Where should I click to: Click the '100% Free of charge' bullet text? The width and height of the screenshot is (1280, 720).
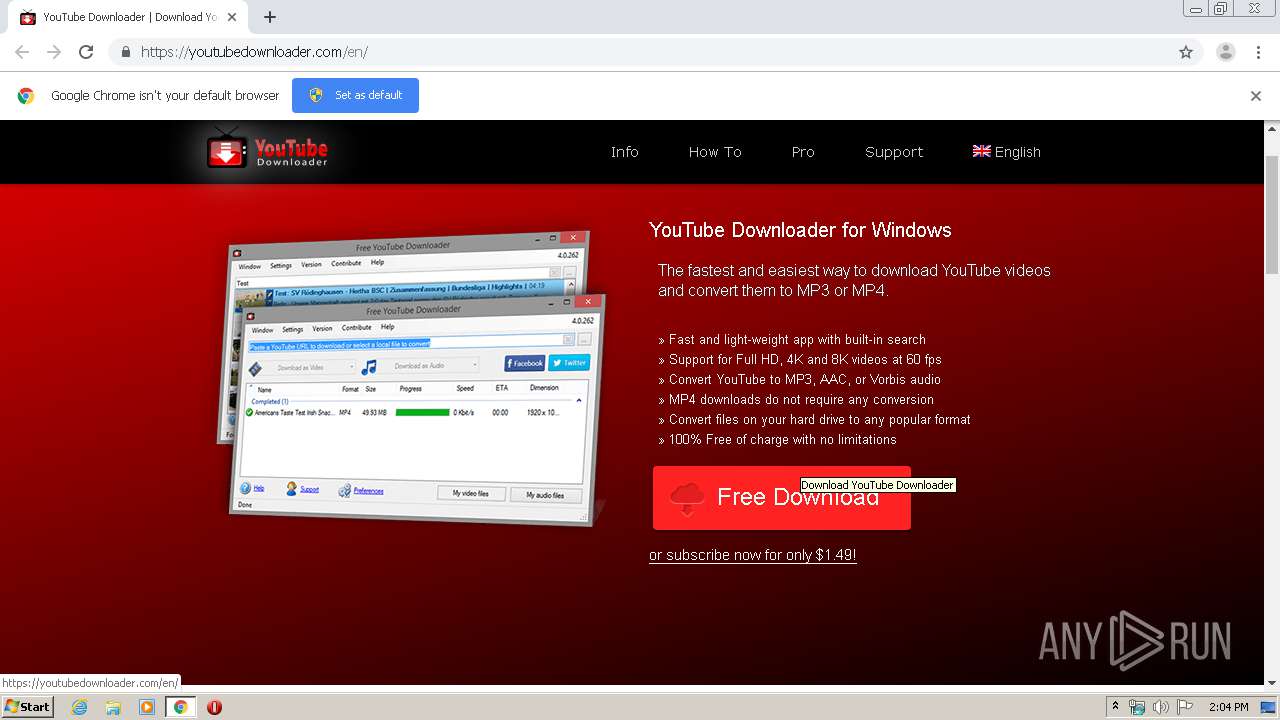pos(782,439)
